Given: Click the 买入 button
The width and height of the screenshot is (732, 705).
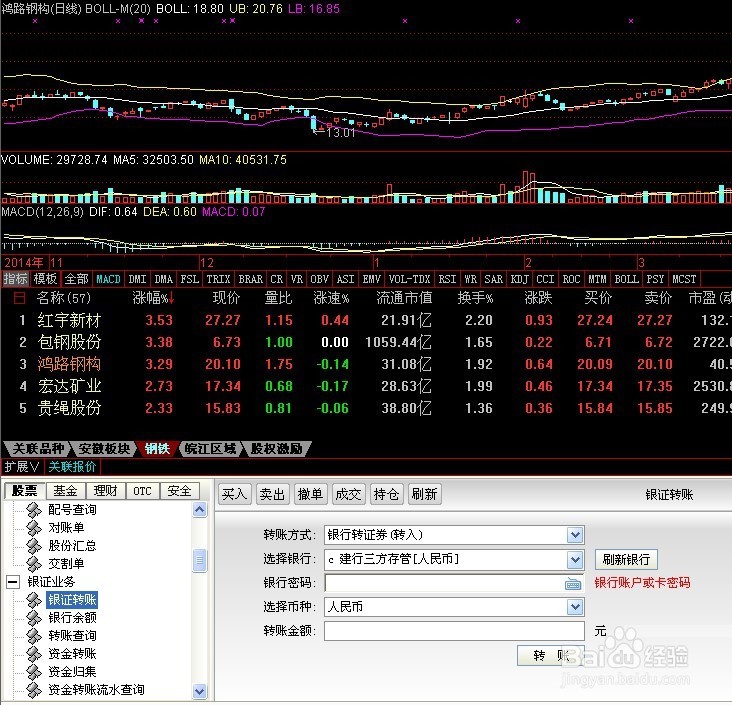Looking at the screenshot, I should point(234,494).
